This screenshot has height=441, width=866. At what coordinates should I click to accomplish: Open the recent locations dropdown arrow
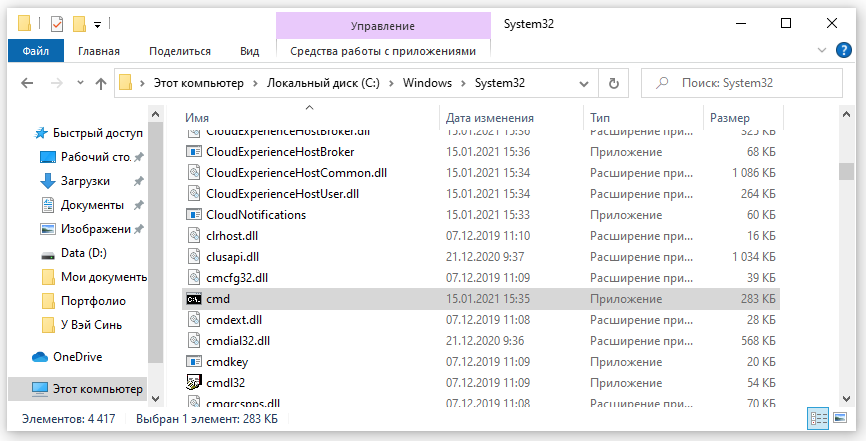coord(78,84)
